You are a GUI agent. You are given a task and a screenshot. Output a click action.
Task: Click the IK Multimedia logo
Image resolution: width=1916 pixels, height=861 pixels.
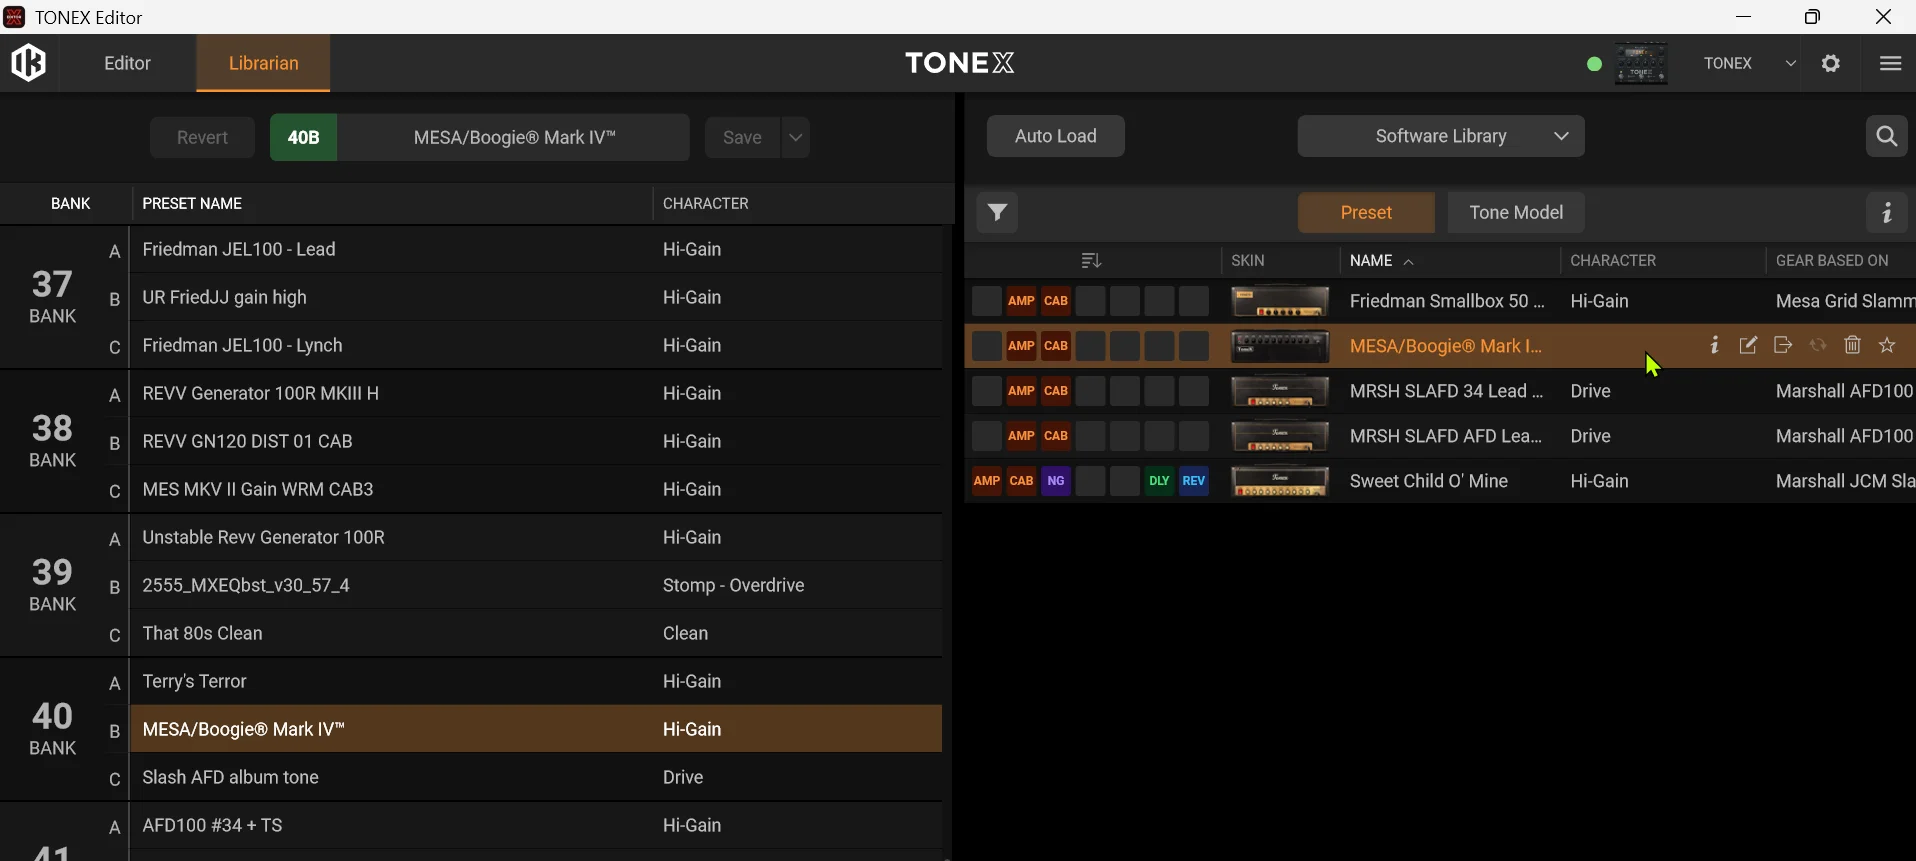click(x=29, y=63)
